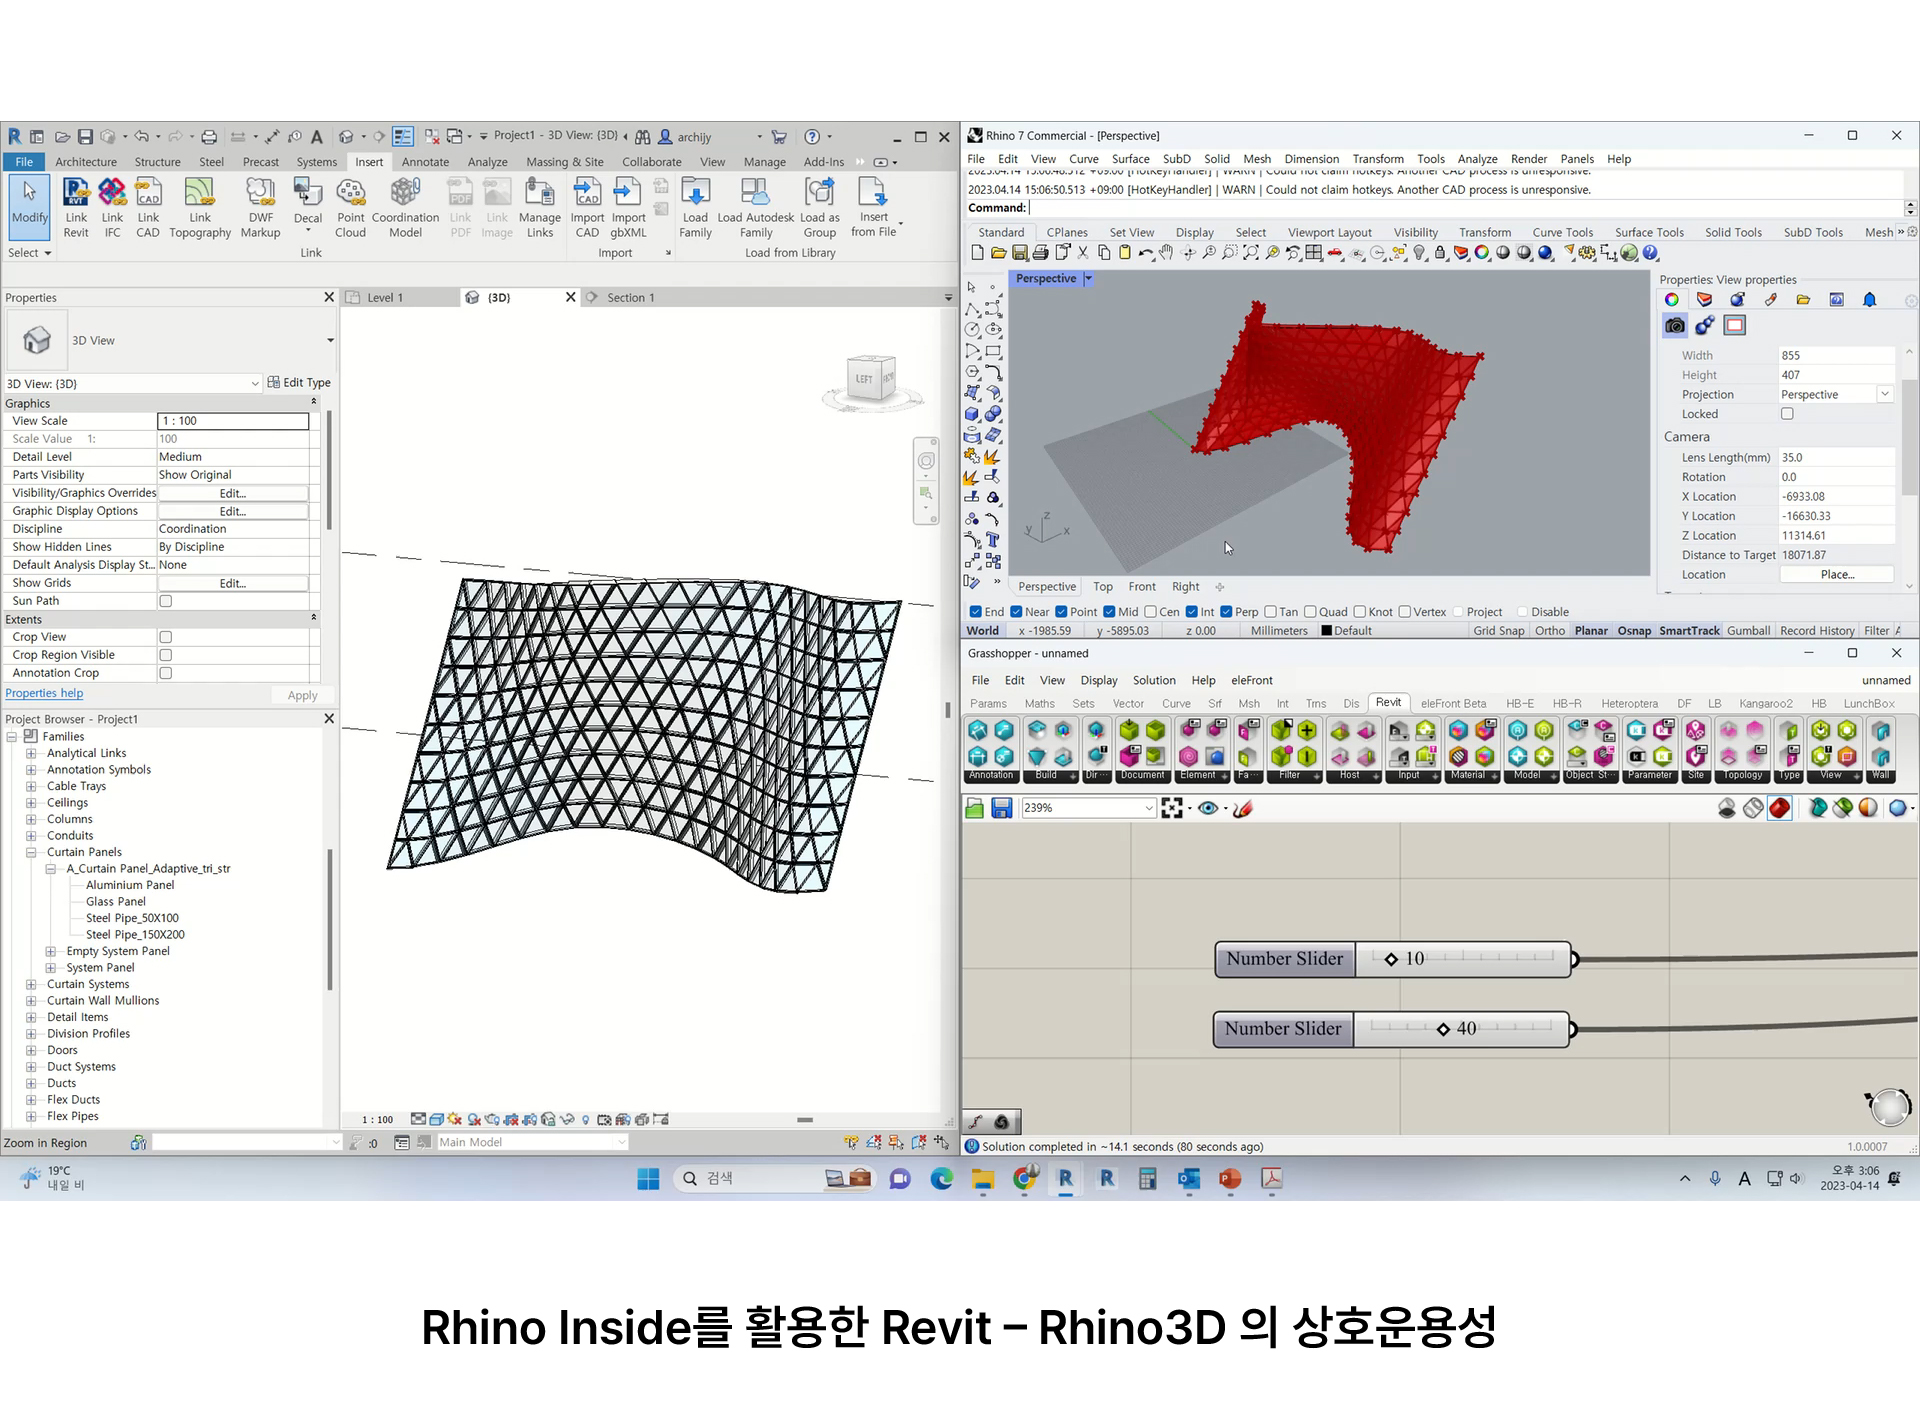Open Properties help link
Viewport: 1920px width, 1408px height.
click(x=44, y=694)
